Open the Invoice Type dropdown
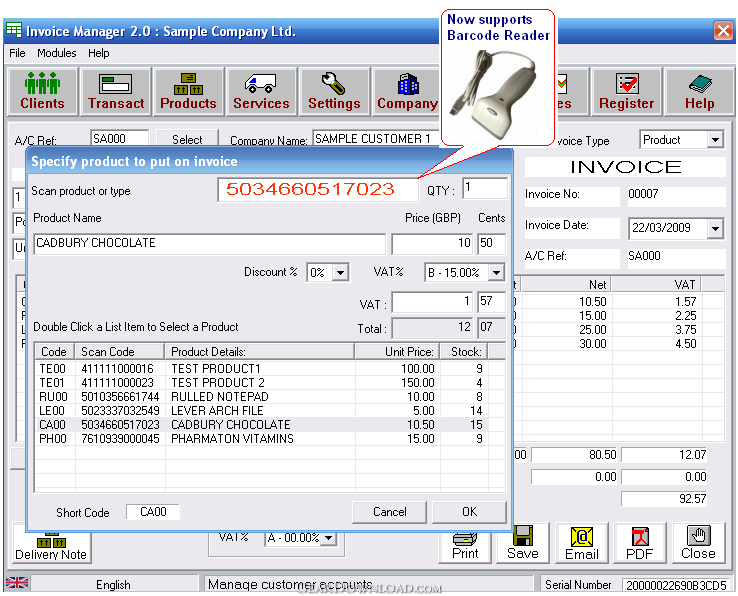This screenshot has height=596, width=738. pyautogui.click(x=714, y=141)
